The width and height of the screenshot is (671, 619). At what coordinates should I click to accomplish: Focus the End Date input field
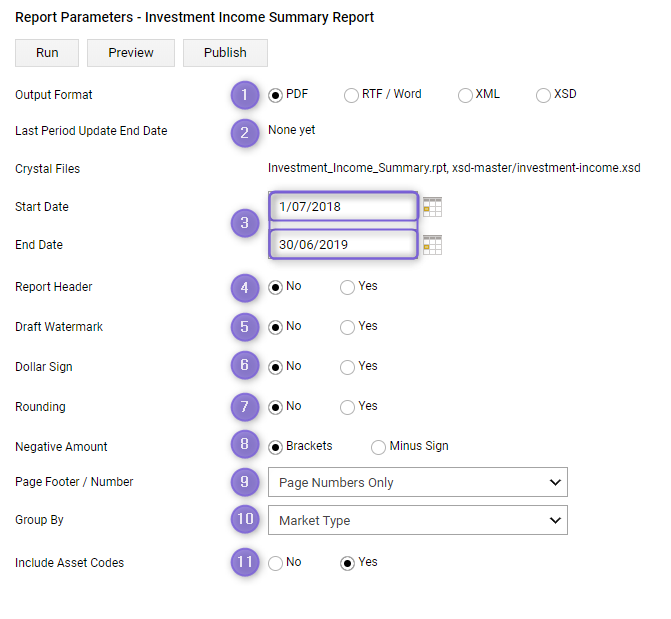343,244
